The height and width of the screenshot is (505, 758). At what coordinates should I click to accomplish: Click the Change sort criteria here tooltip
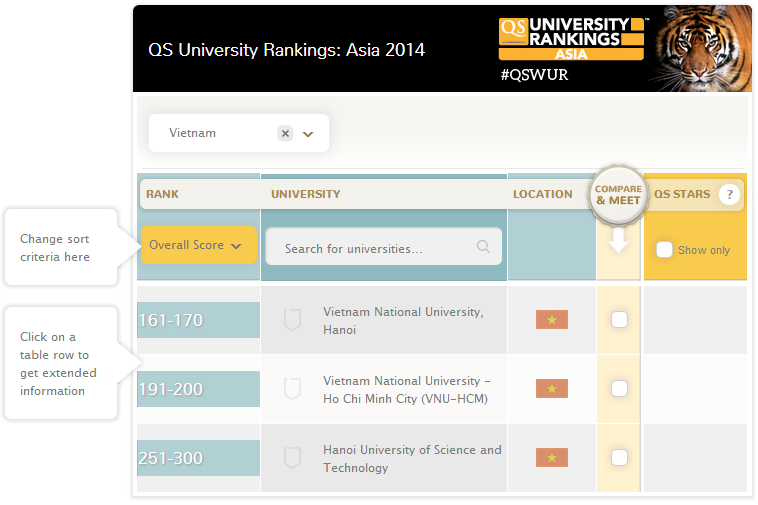(61, 247)
